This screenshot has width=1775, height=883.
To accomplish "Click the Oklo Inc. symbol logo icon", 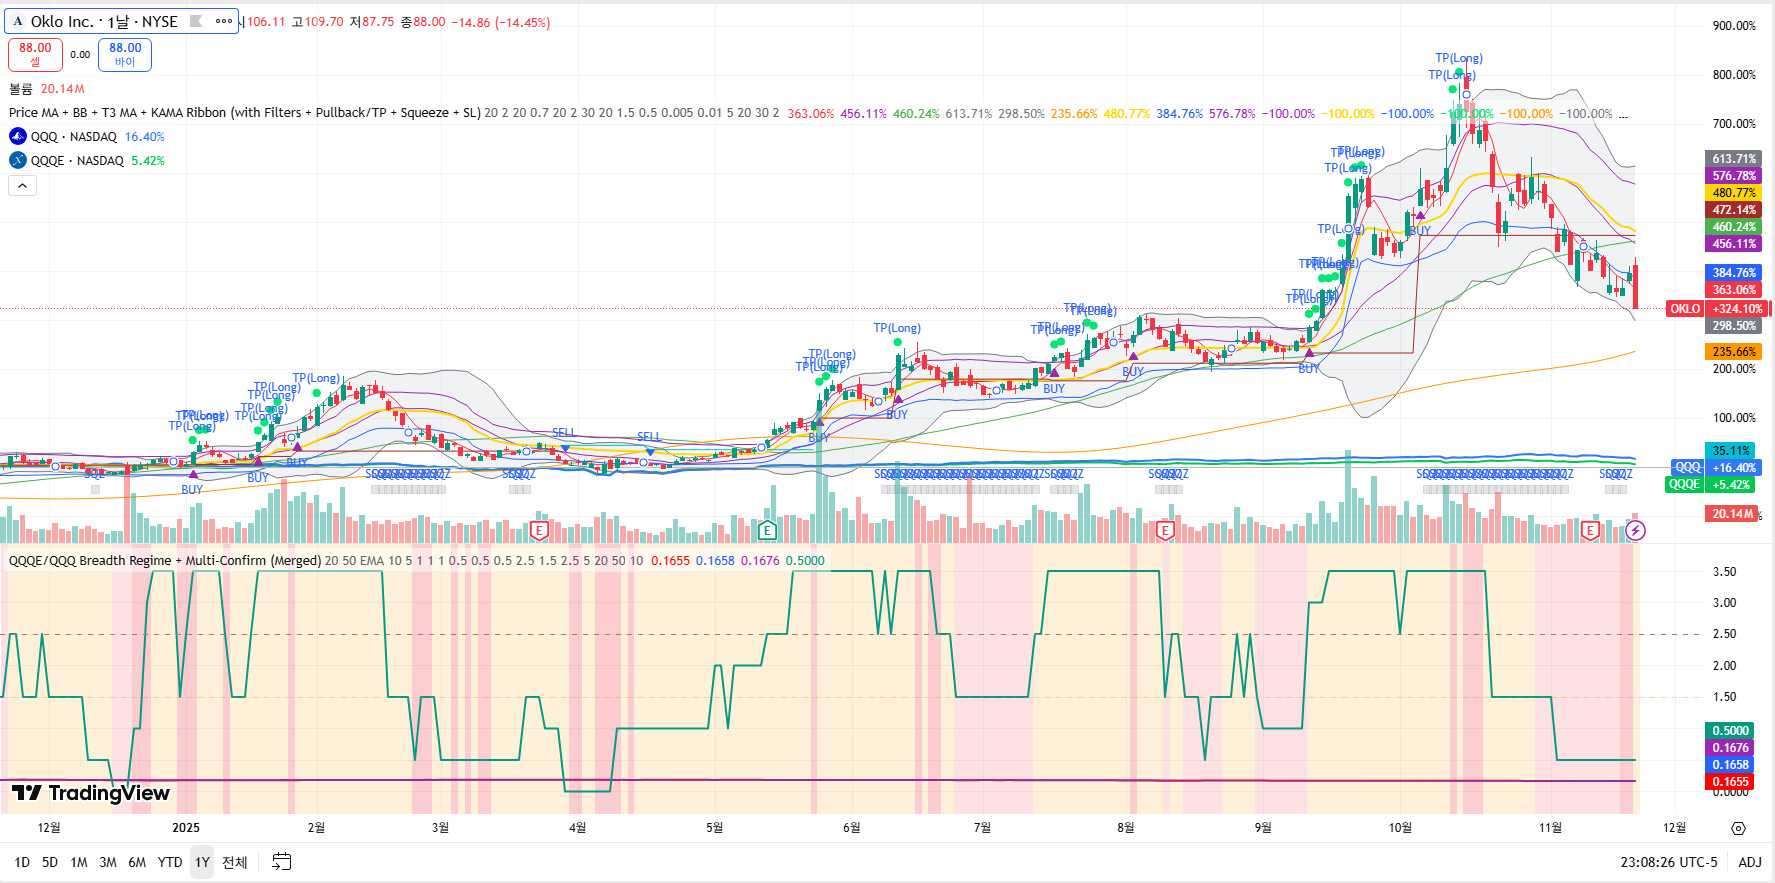I will point(18,21).
